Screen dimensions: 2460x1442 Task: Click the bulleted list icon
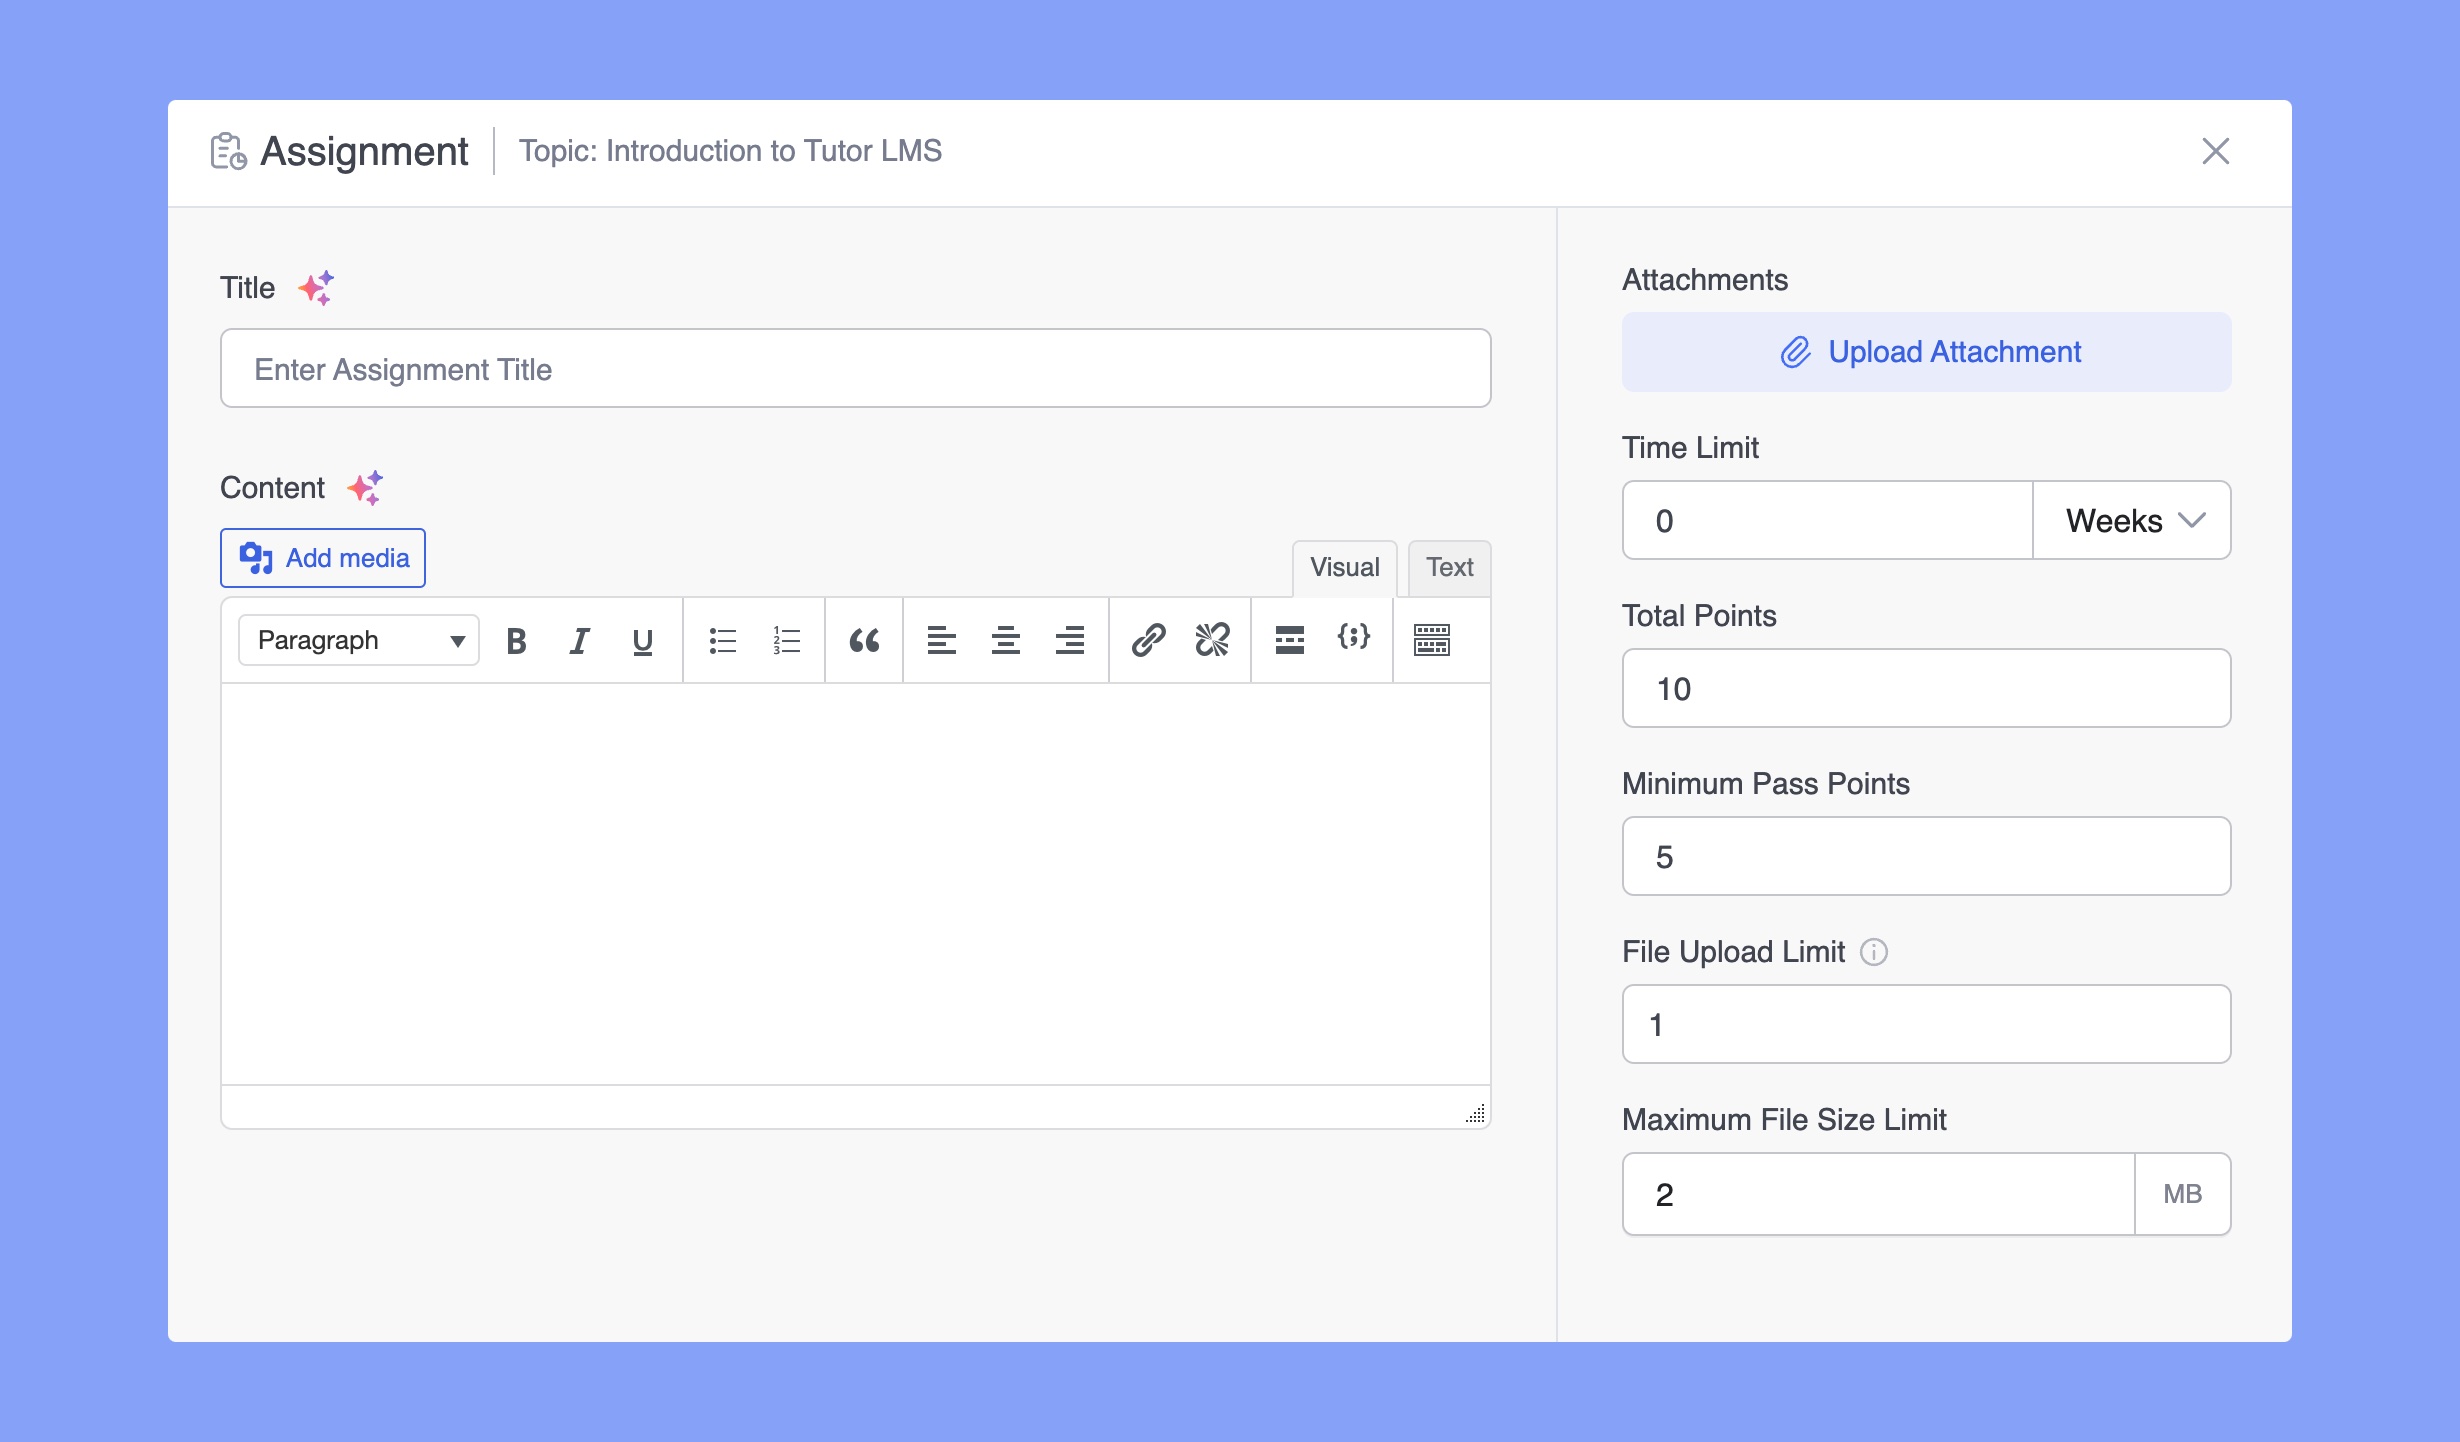721,639
